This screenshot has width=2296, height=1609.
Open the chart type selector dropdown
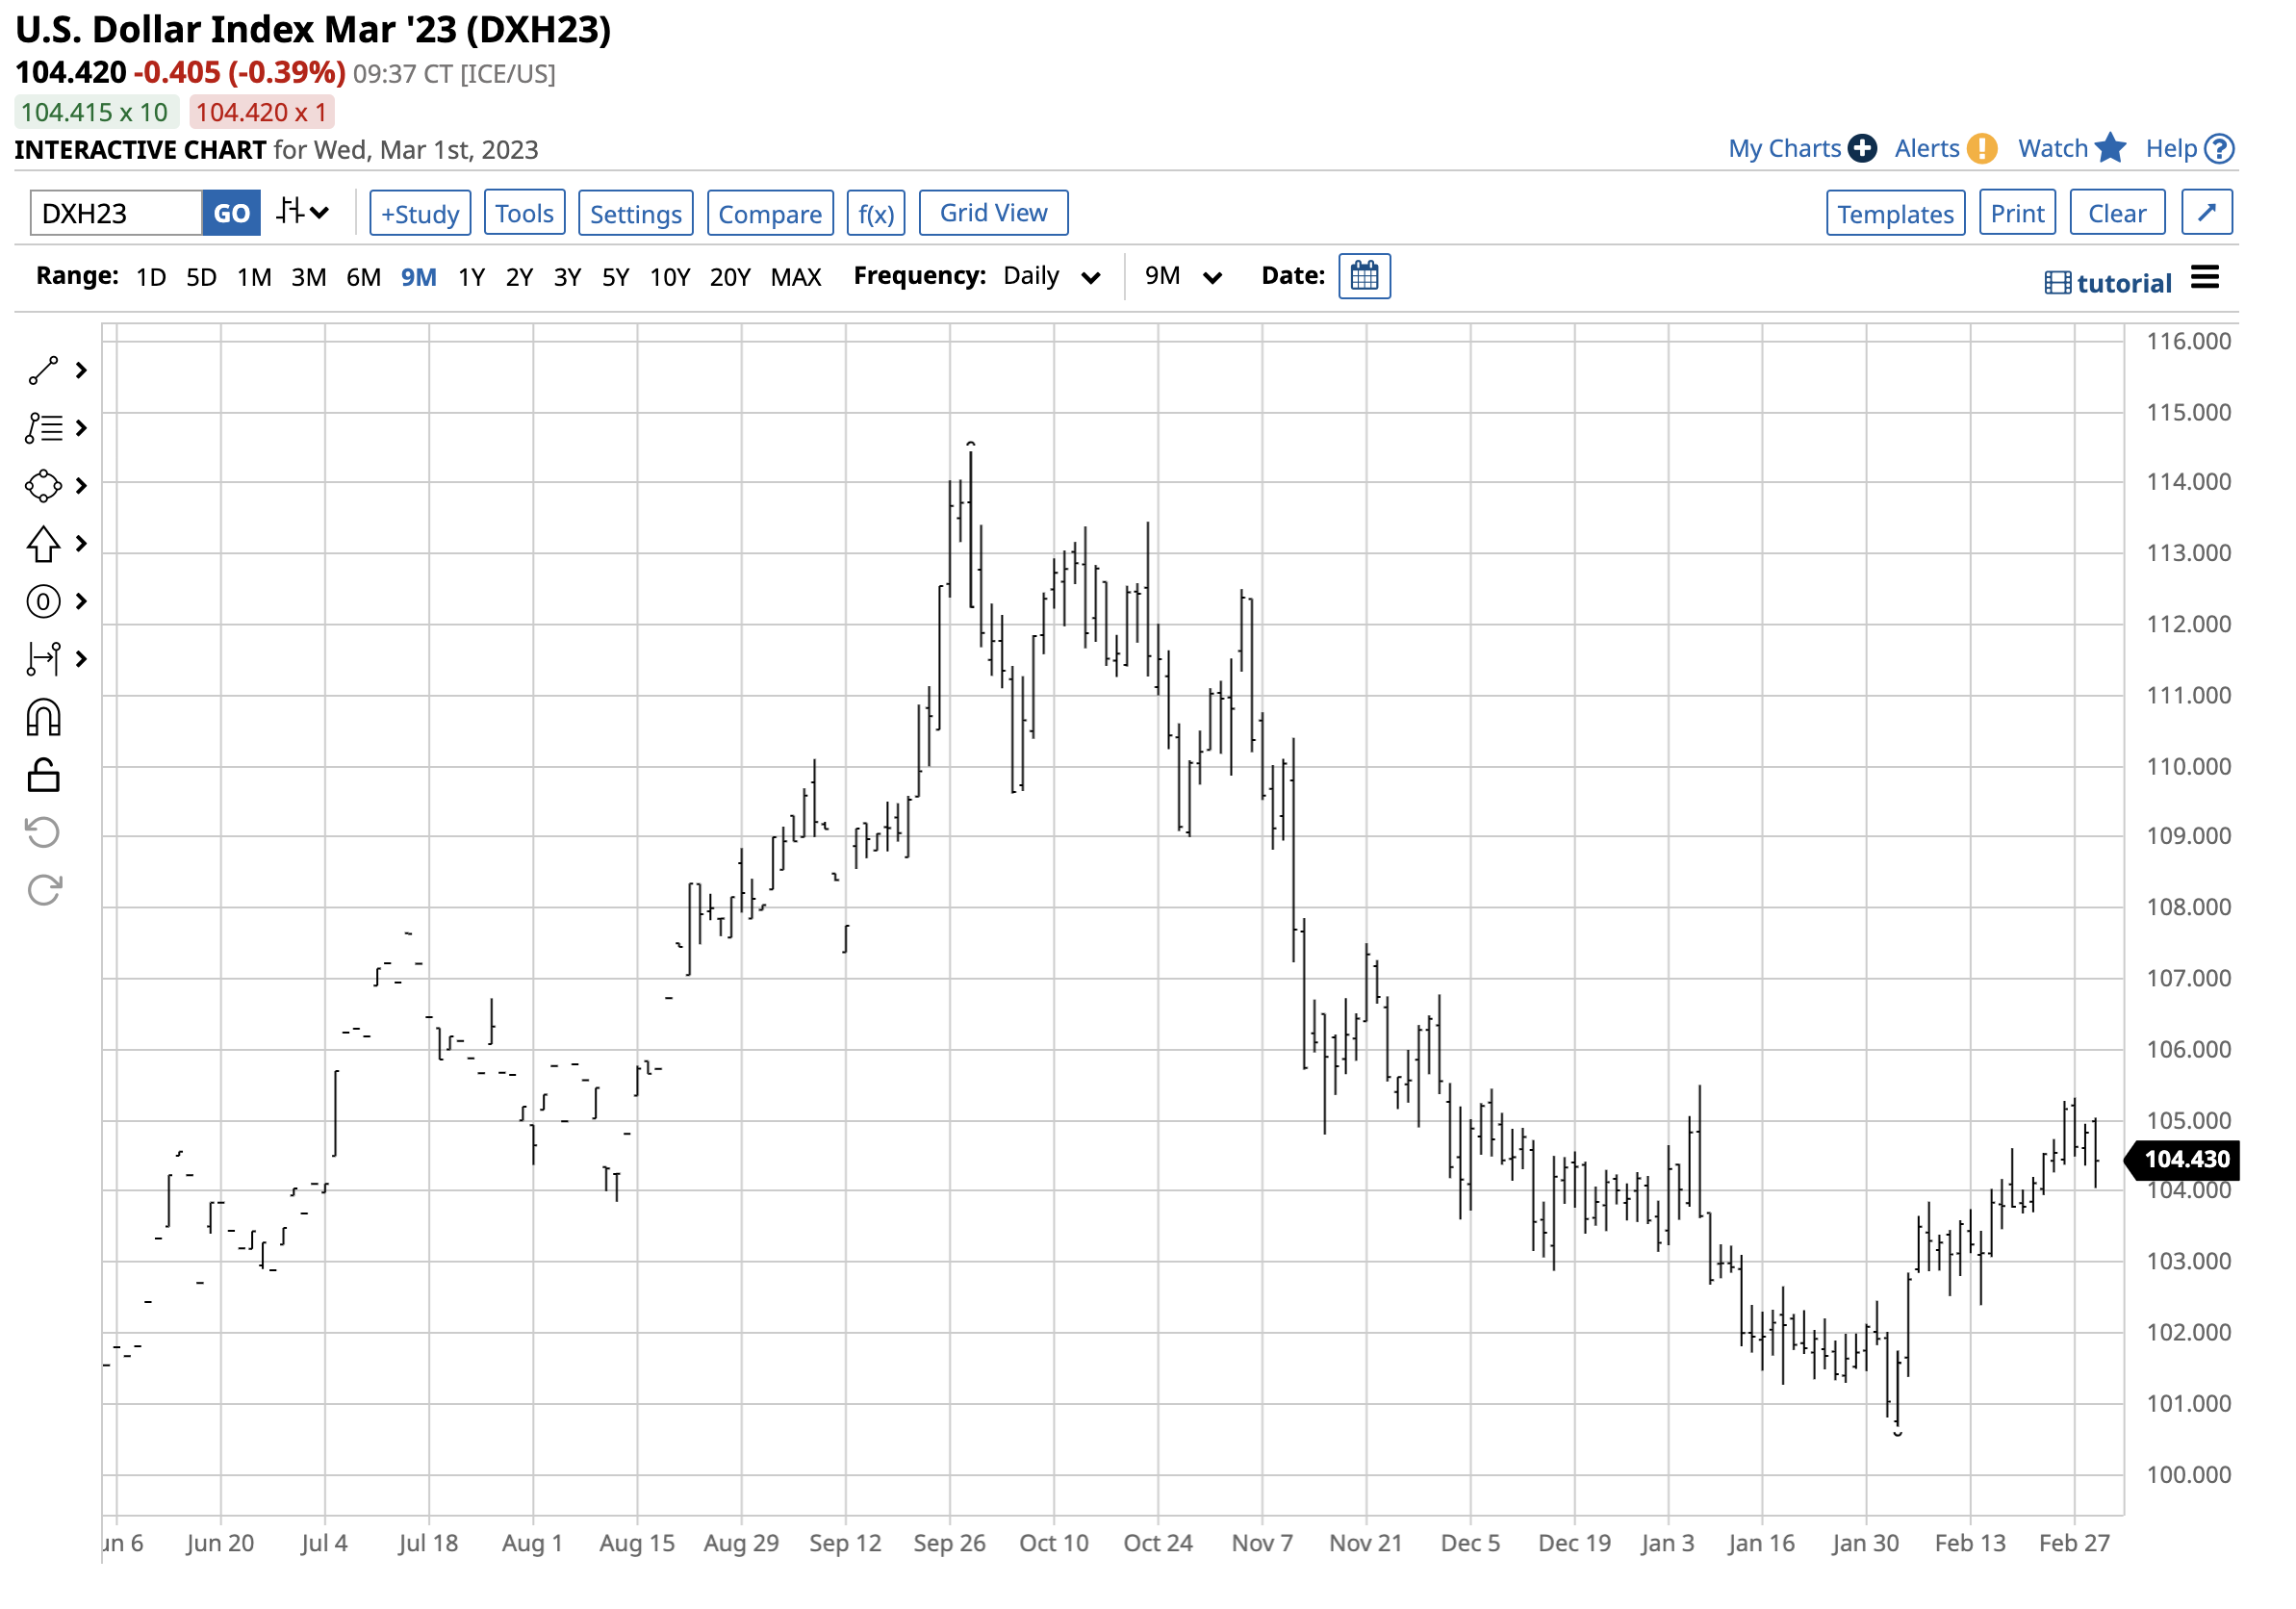pos(303,212)
